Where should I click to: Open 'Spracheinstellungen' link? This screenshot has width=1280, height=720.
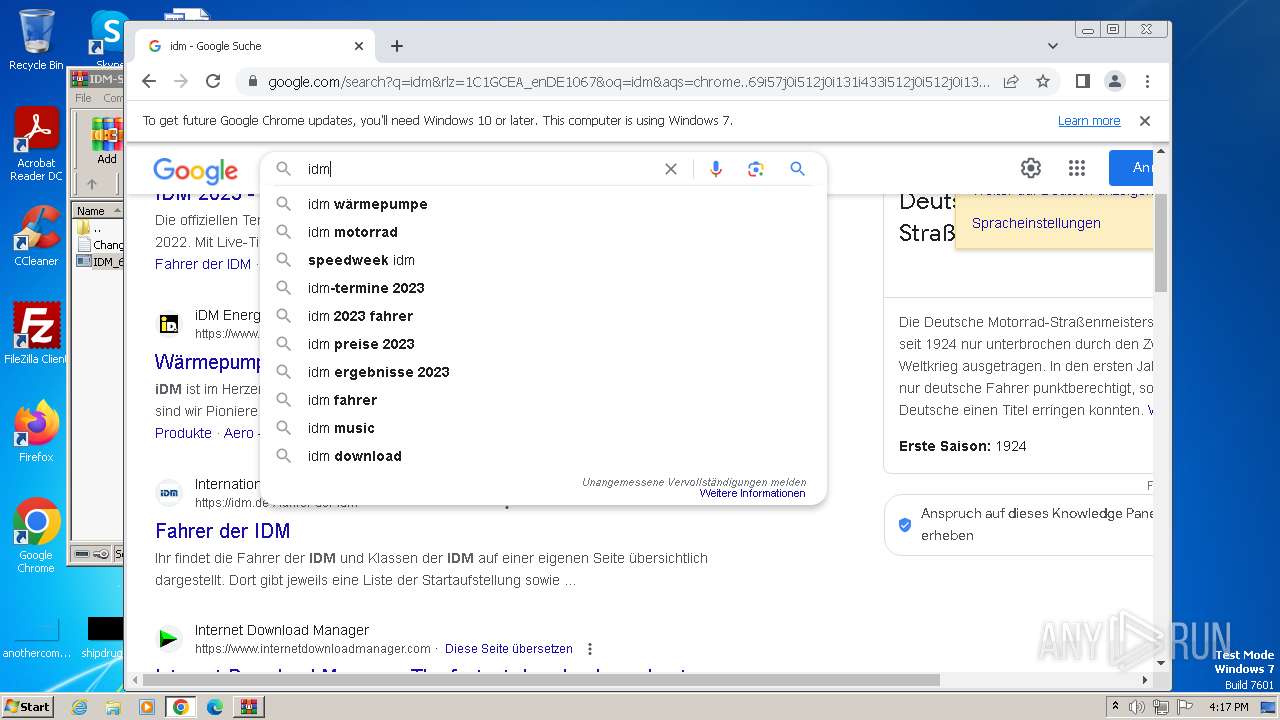coord(1036,223)
